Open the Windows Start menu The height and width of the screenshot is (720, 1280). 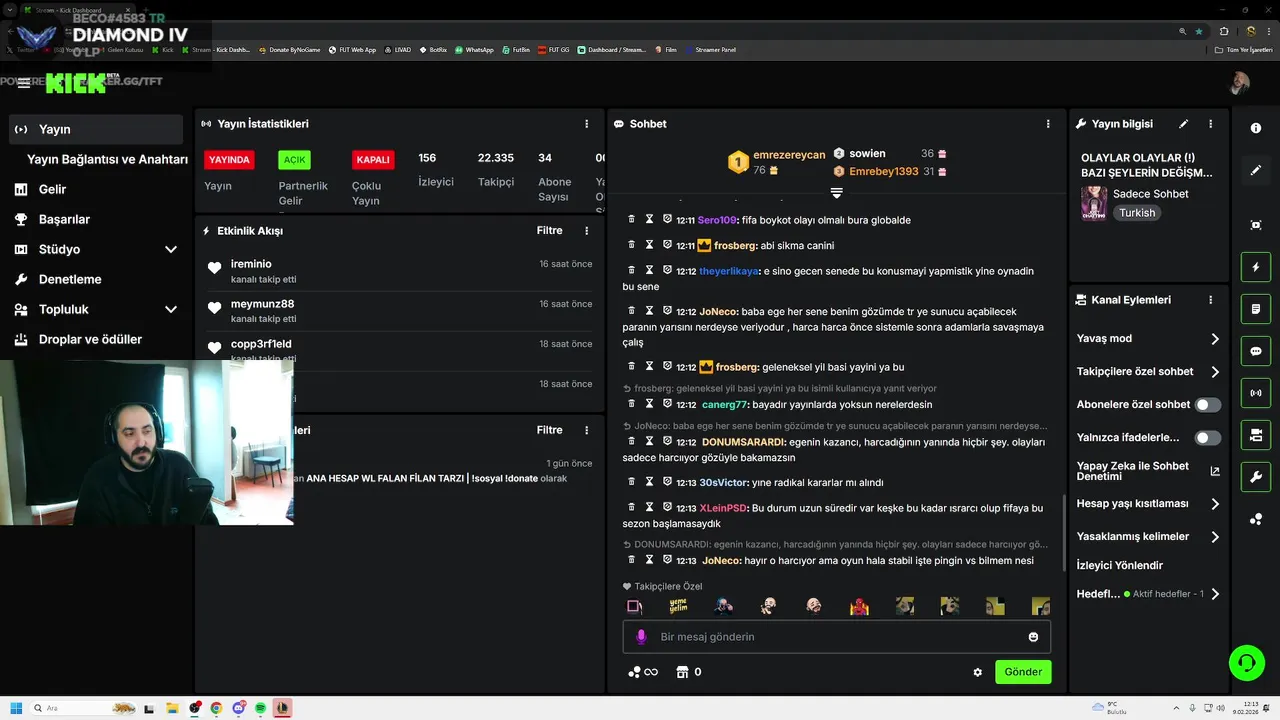(16, 708)
